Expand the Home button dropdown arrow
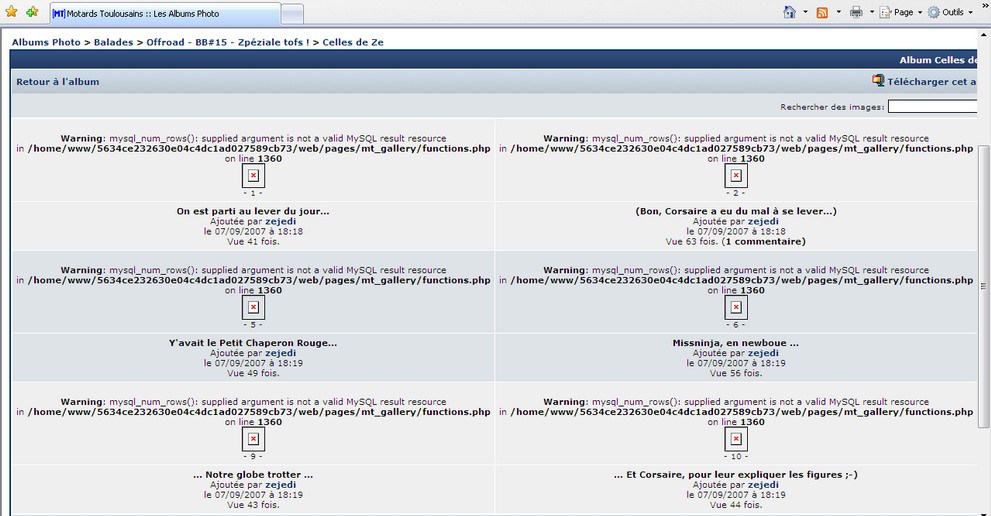 click(805, 12)
